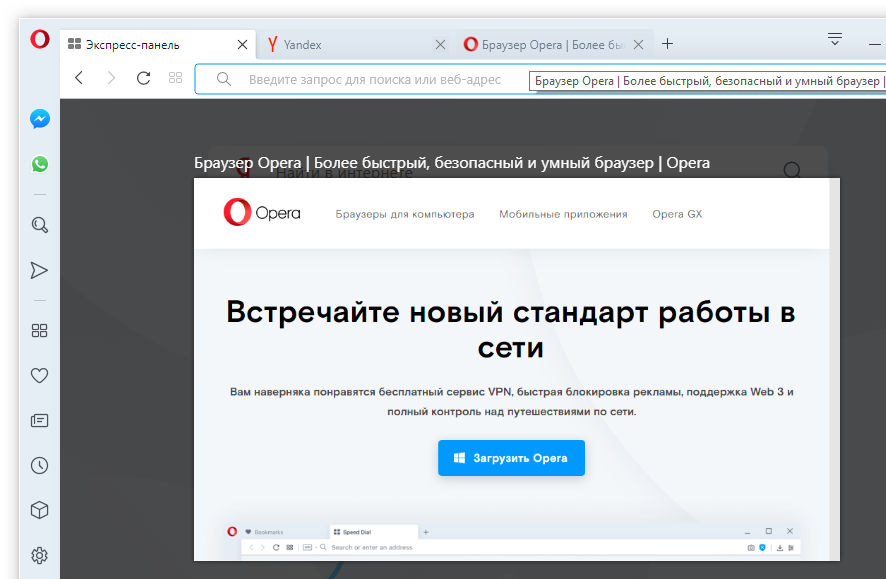Click the search icon behind the preview

(x=792, y=169)
